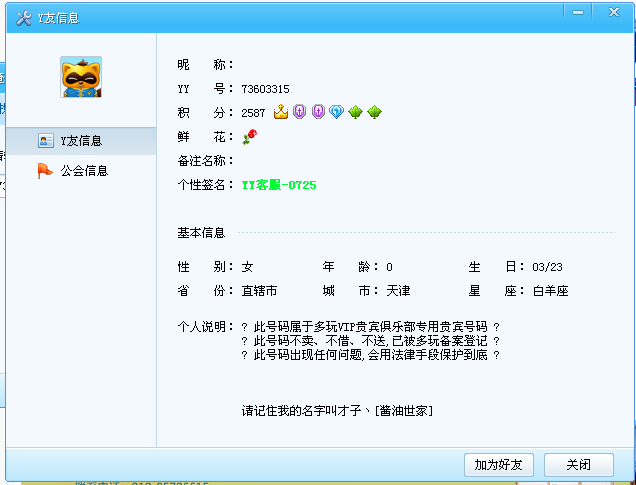Click the Y友信息 window title text
Viewport: 636px width, 485px height.
coord(58,18)
